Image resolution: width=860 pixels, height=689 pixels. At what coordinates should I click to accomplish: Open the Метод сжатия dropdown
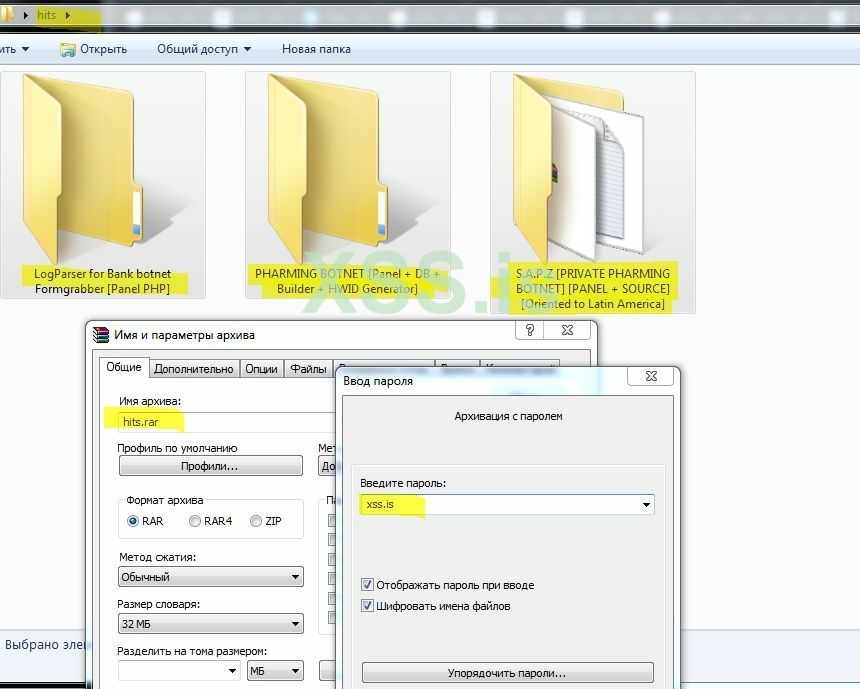[x=211, y=577]
